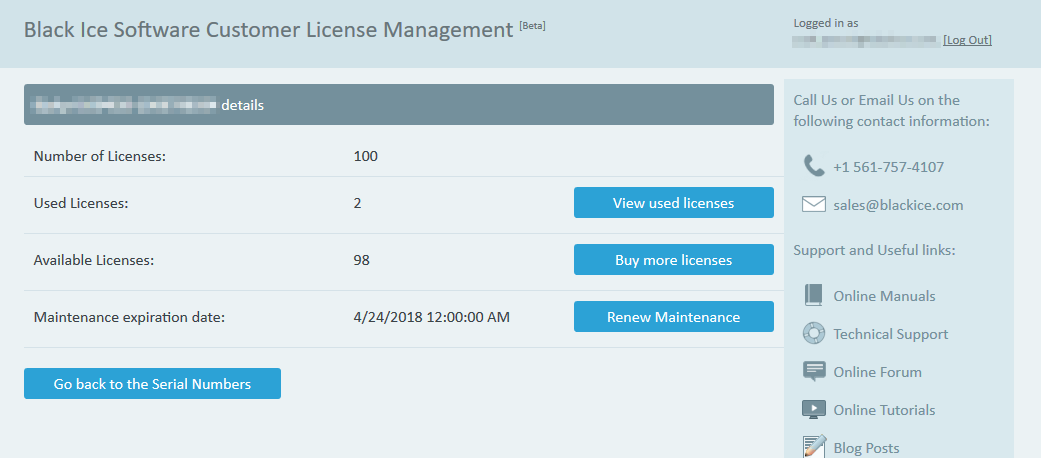1041x458 pixels.
Task: Click the Online Manuals book icon
Action: tap(813, 295)
